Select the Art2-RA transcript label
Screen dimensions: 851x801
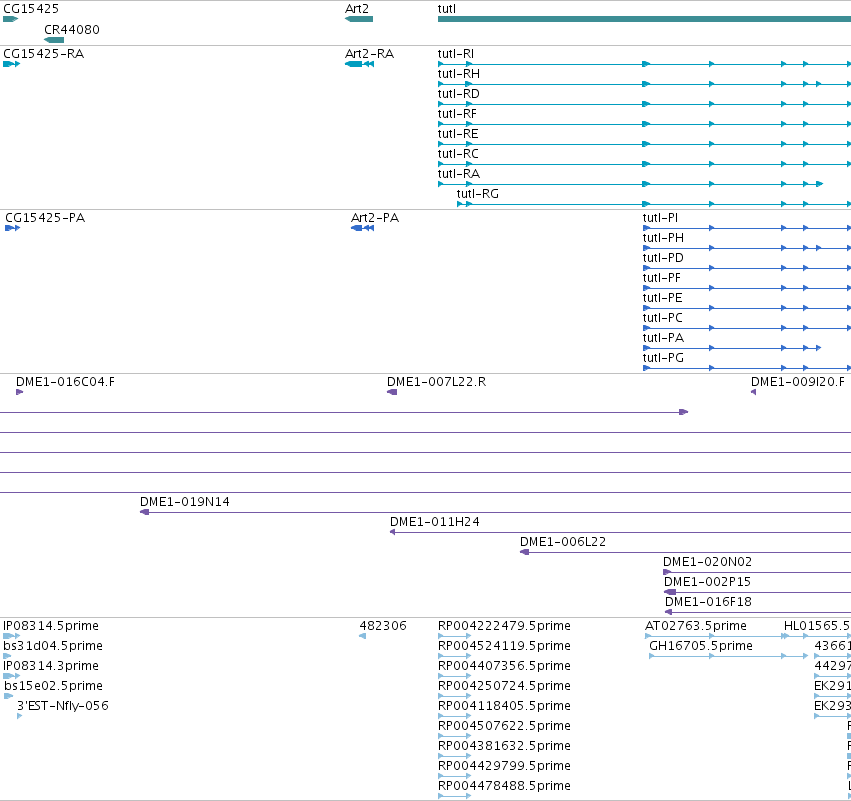click(x=370, y=54)
